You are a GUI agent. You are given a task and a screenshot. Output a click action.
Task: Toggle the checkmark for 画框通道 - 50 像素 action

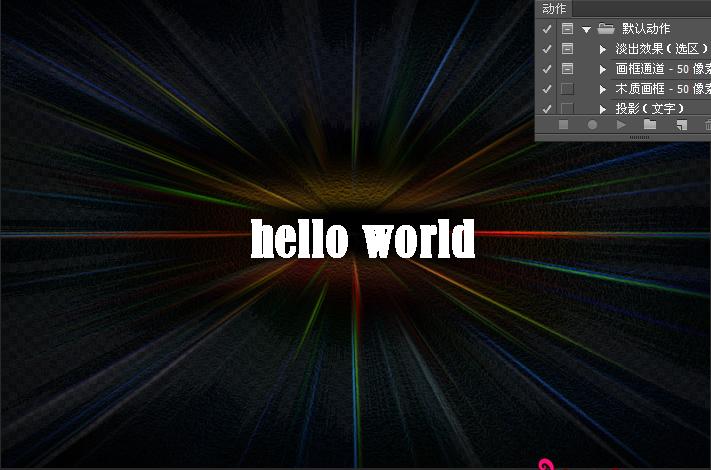[547, 69]
